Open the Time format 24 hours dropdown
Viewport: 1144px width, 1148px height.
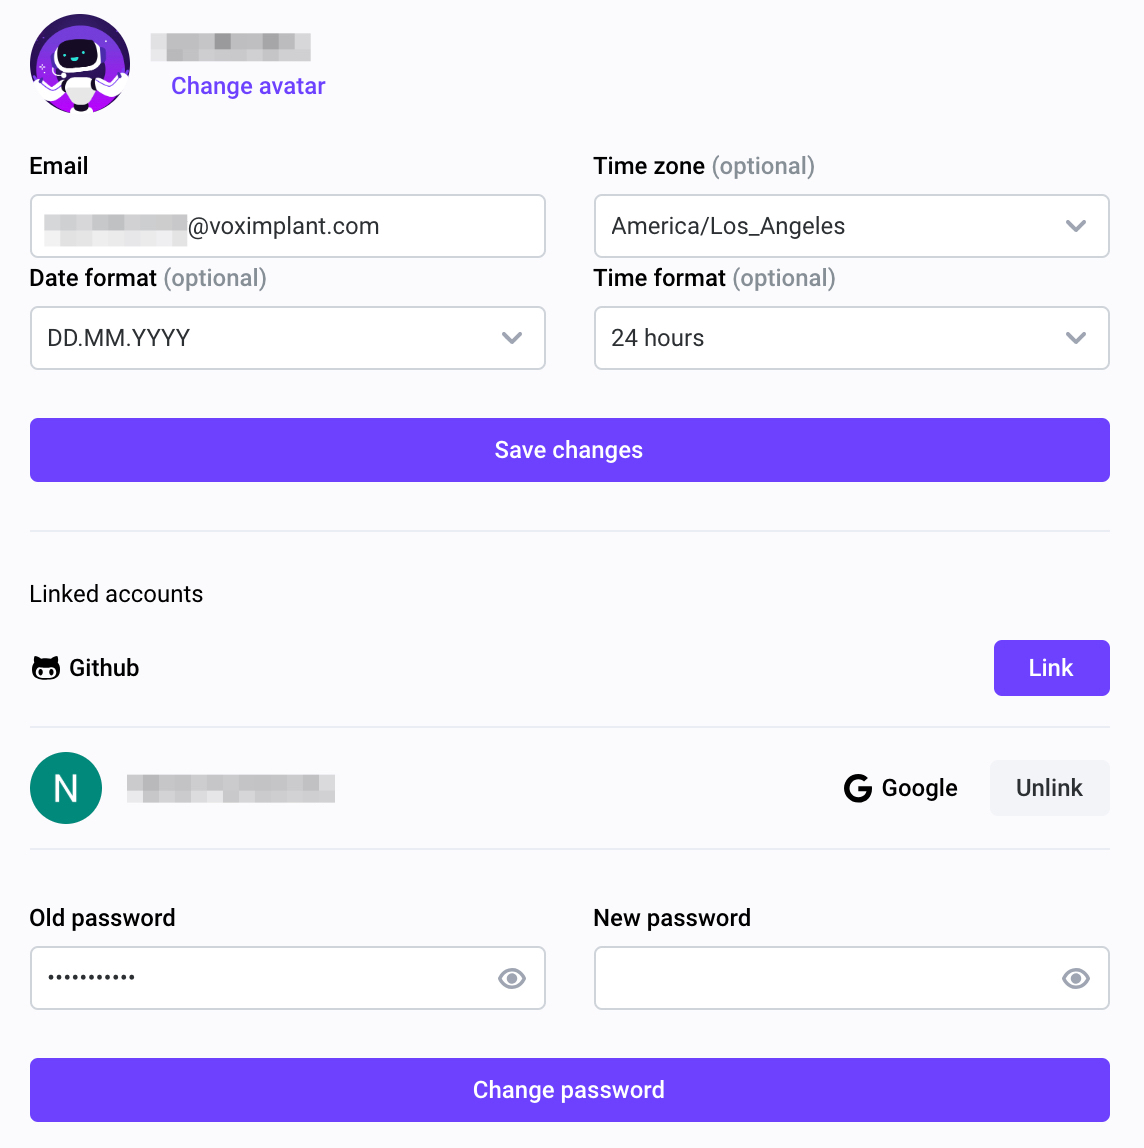click(x=852, y=338)
